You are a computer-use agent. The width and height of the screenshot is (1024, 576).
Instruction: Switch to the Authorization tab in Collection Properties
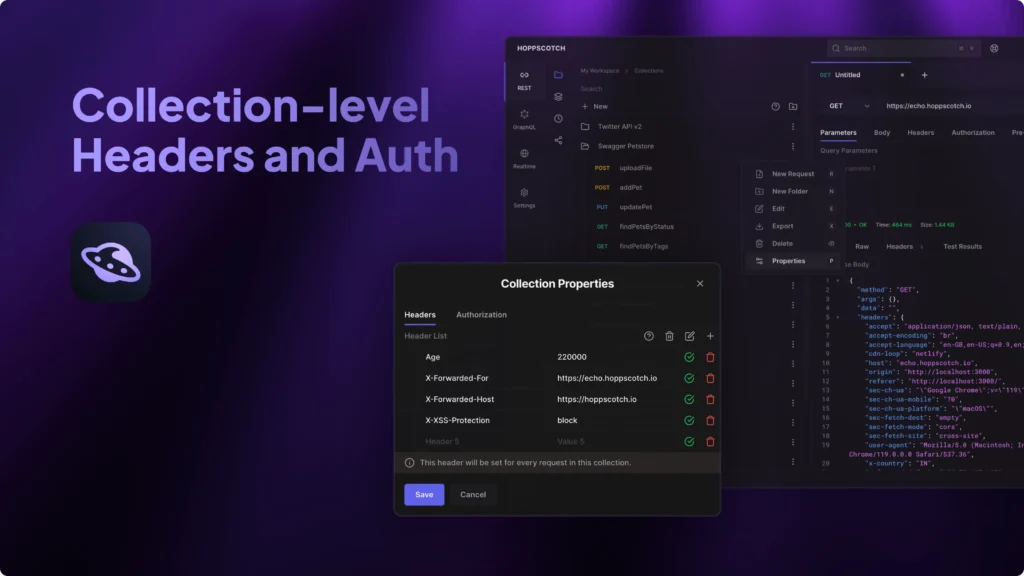[481, 315]
